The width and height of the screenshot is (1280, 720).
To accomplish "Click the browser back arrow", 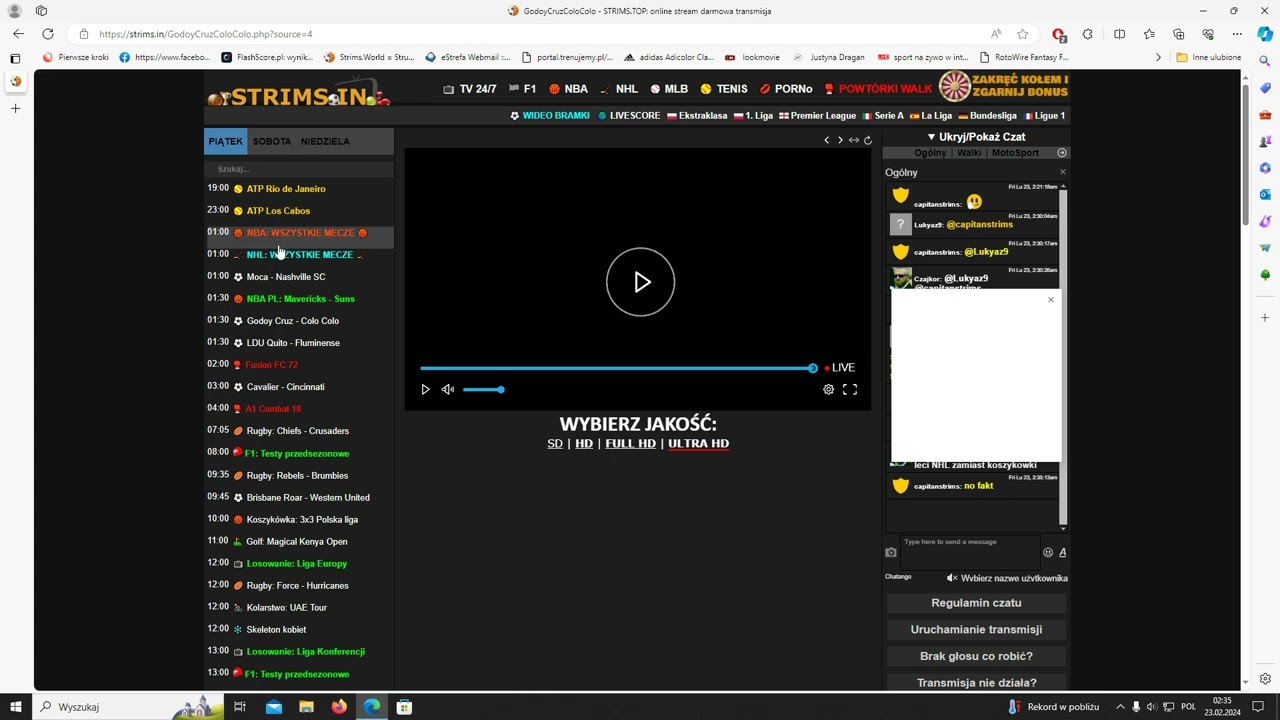I will click(18, 34).
